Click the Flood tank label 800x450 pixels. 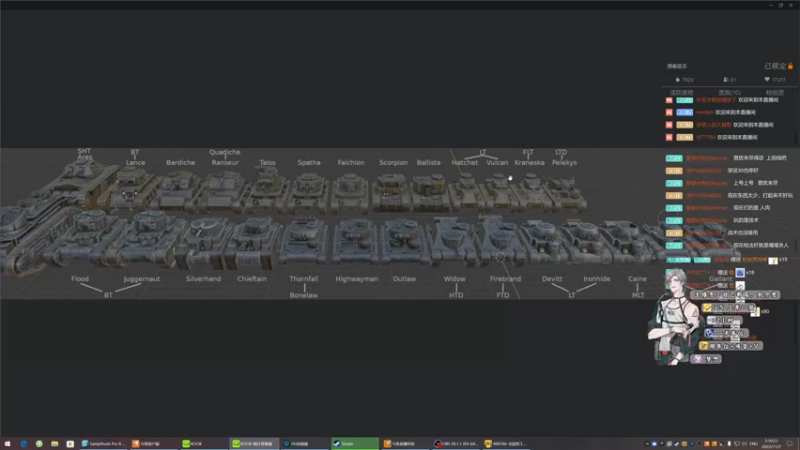[x=80, y=279]
